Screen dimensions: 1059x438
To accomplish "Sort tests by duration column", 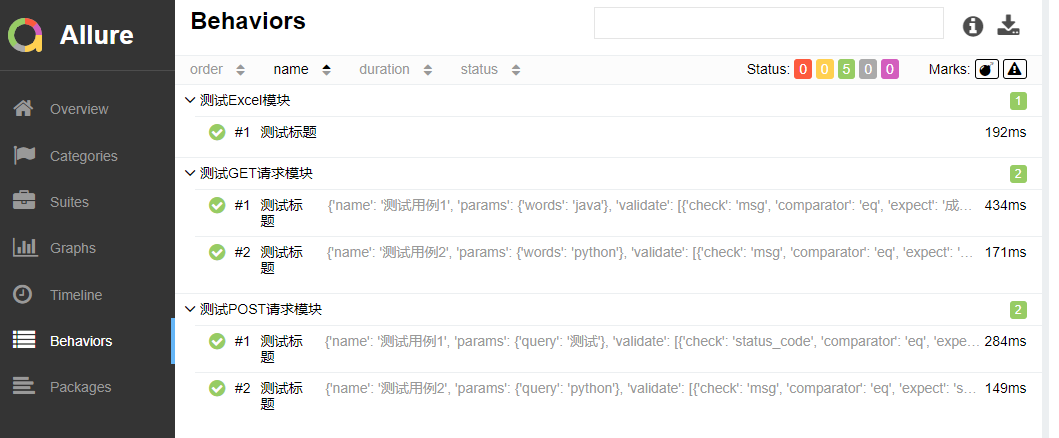I will pos(395,70).
